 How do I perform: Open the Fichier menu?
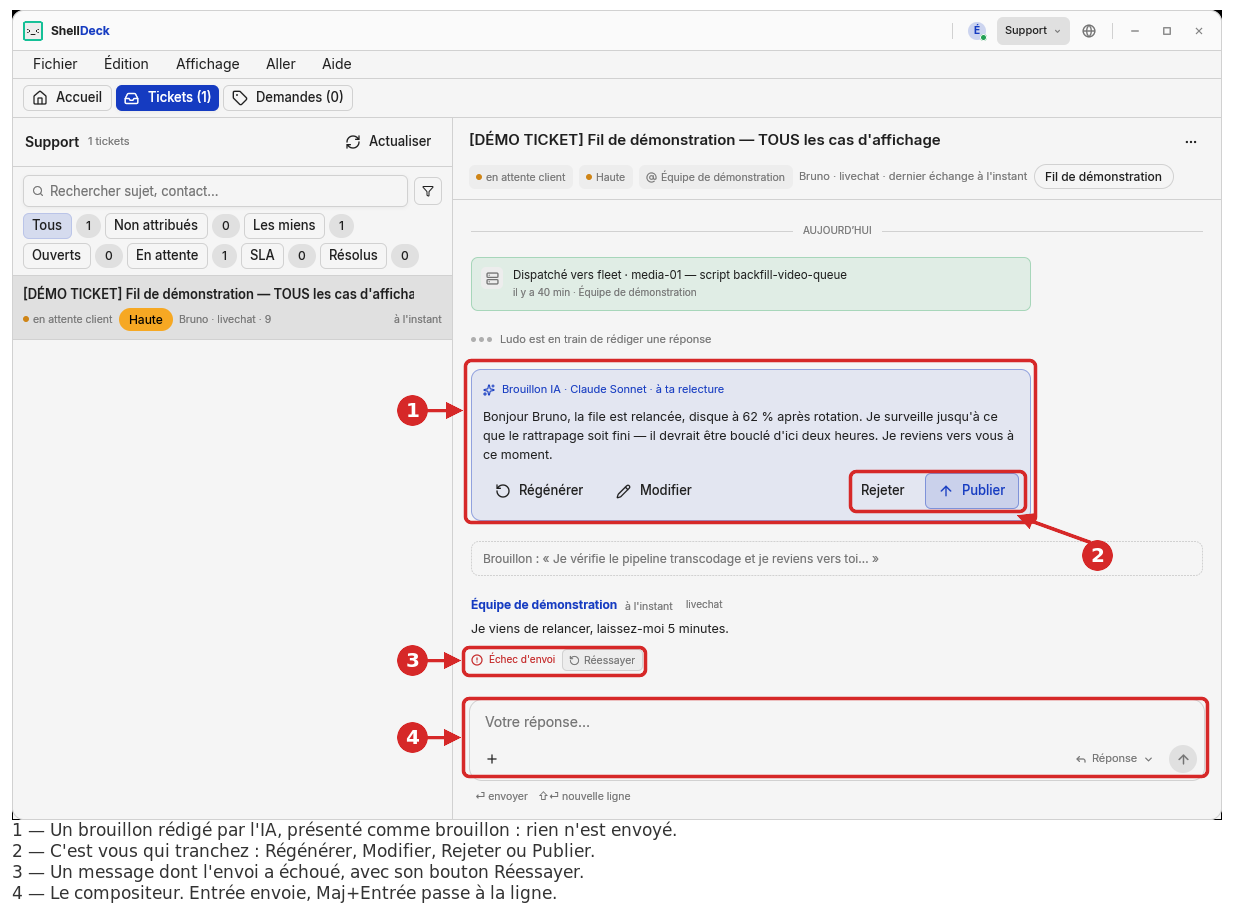[x=55, y=64]
